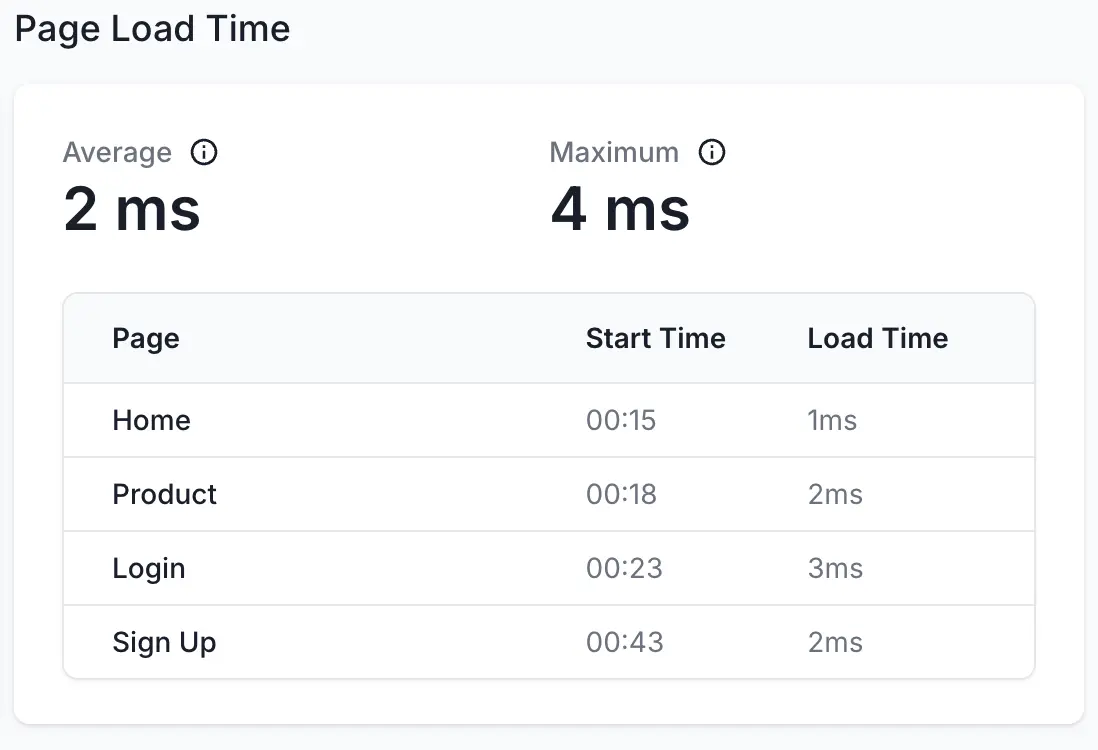Click the Maximum label
Viewport: 1098px width, 750px height.
(614, 152)
